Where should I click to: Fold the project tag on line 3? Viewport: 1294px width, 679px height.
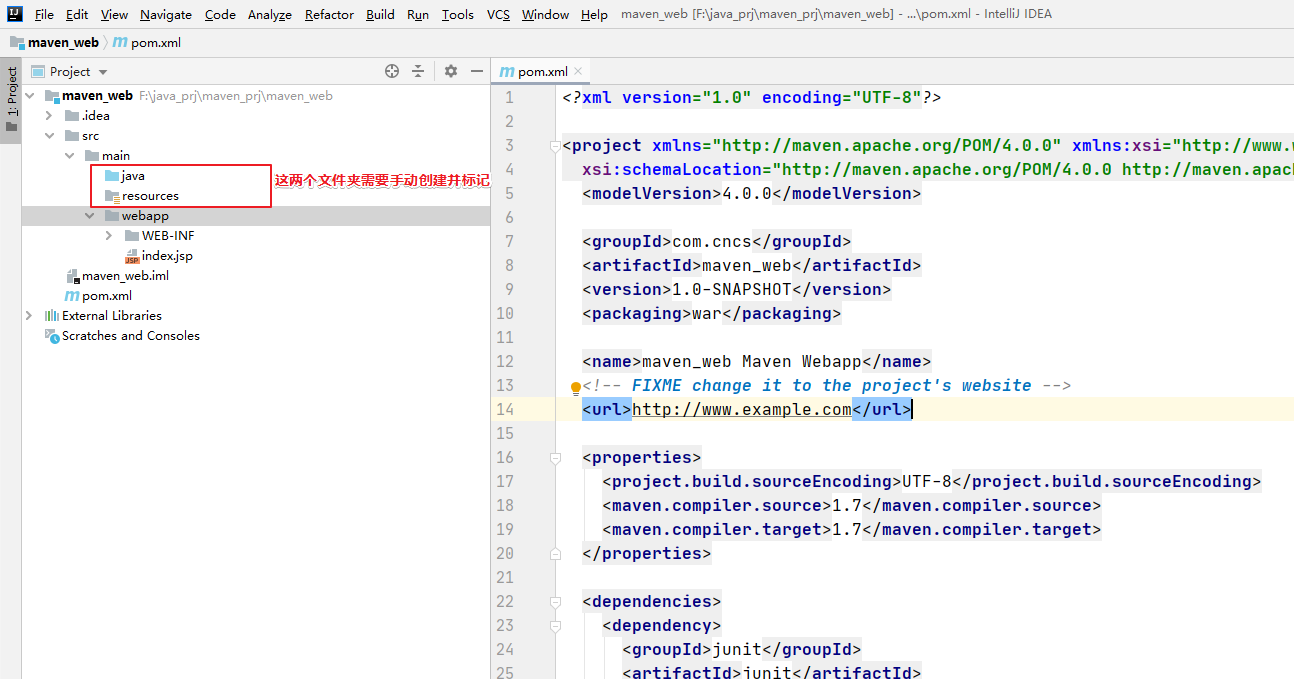pos(555,146)
